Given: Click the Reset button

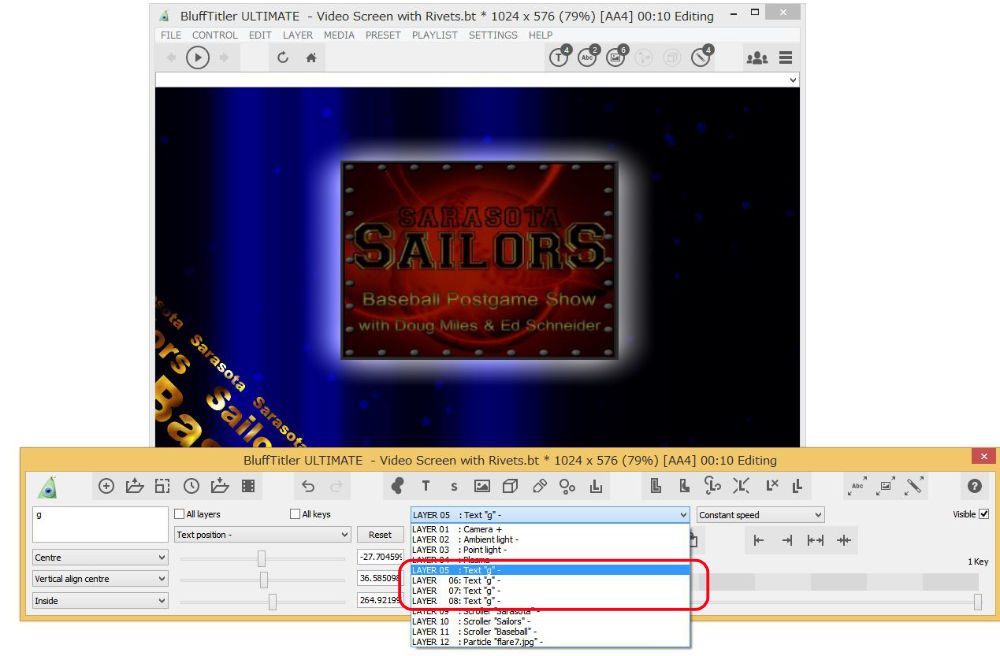Looking at the screenshot, I should tap(380, 535).
